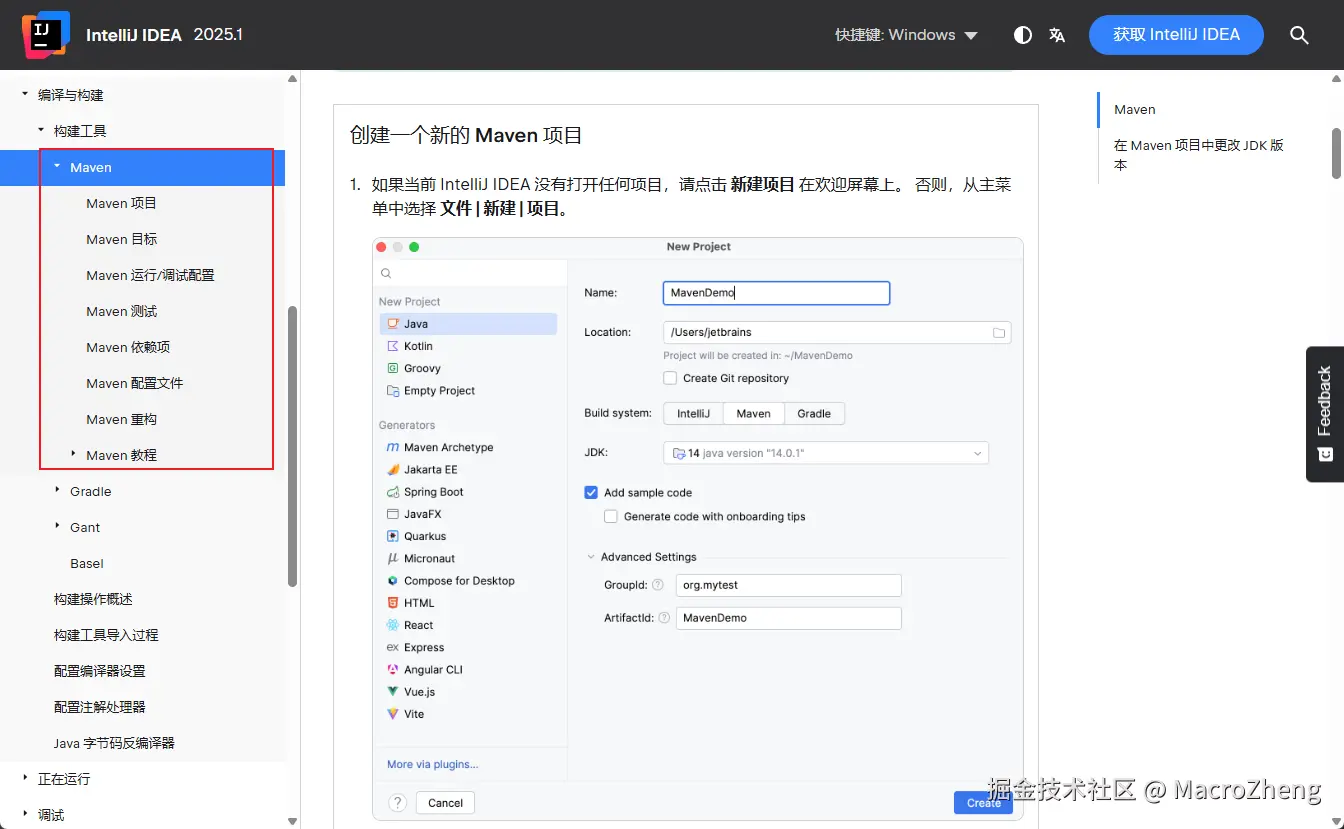Click the help question mark button
Screen dimensions: 1344x829
pos(397,803)
